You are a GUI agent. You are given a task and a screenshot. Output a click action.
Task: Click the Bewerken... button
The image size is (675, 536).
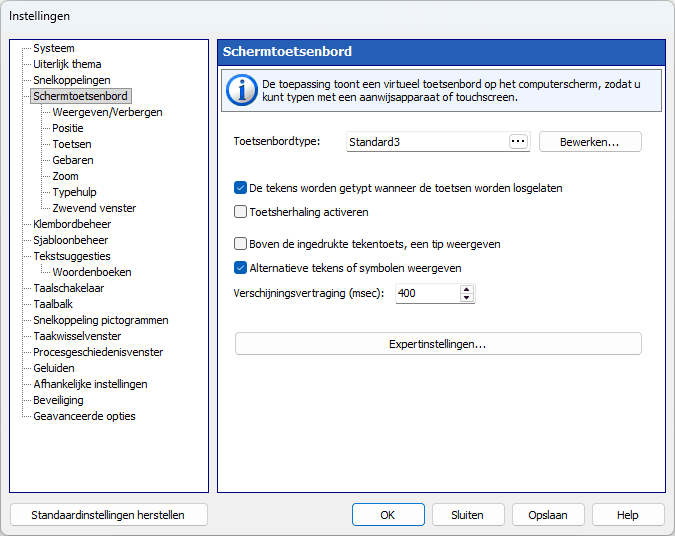tap(590, 142)
